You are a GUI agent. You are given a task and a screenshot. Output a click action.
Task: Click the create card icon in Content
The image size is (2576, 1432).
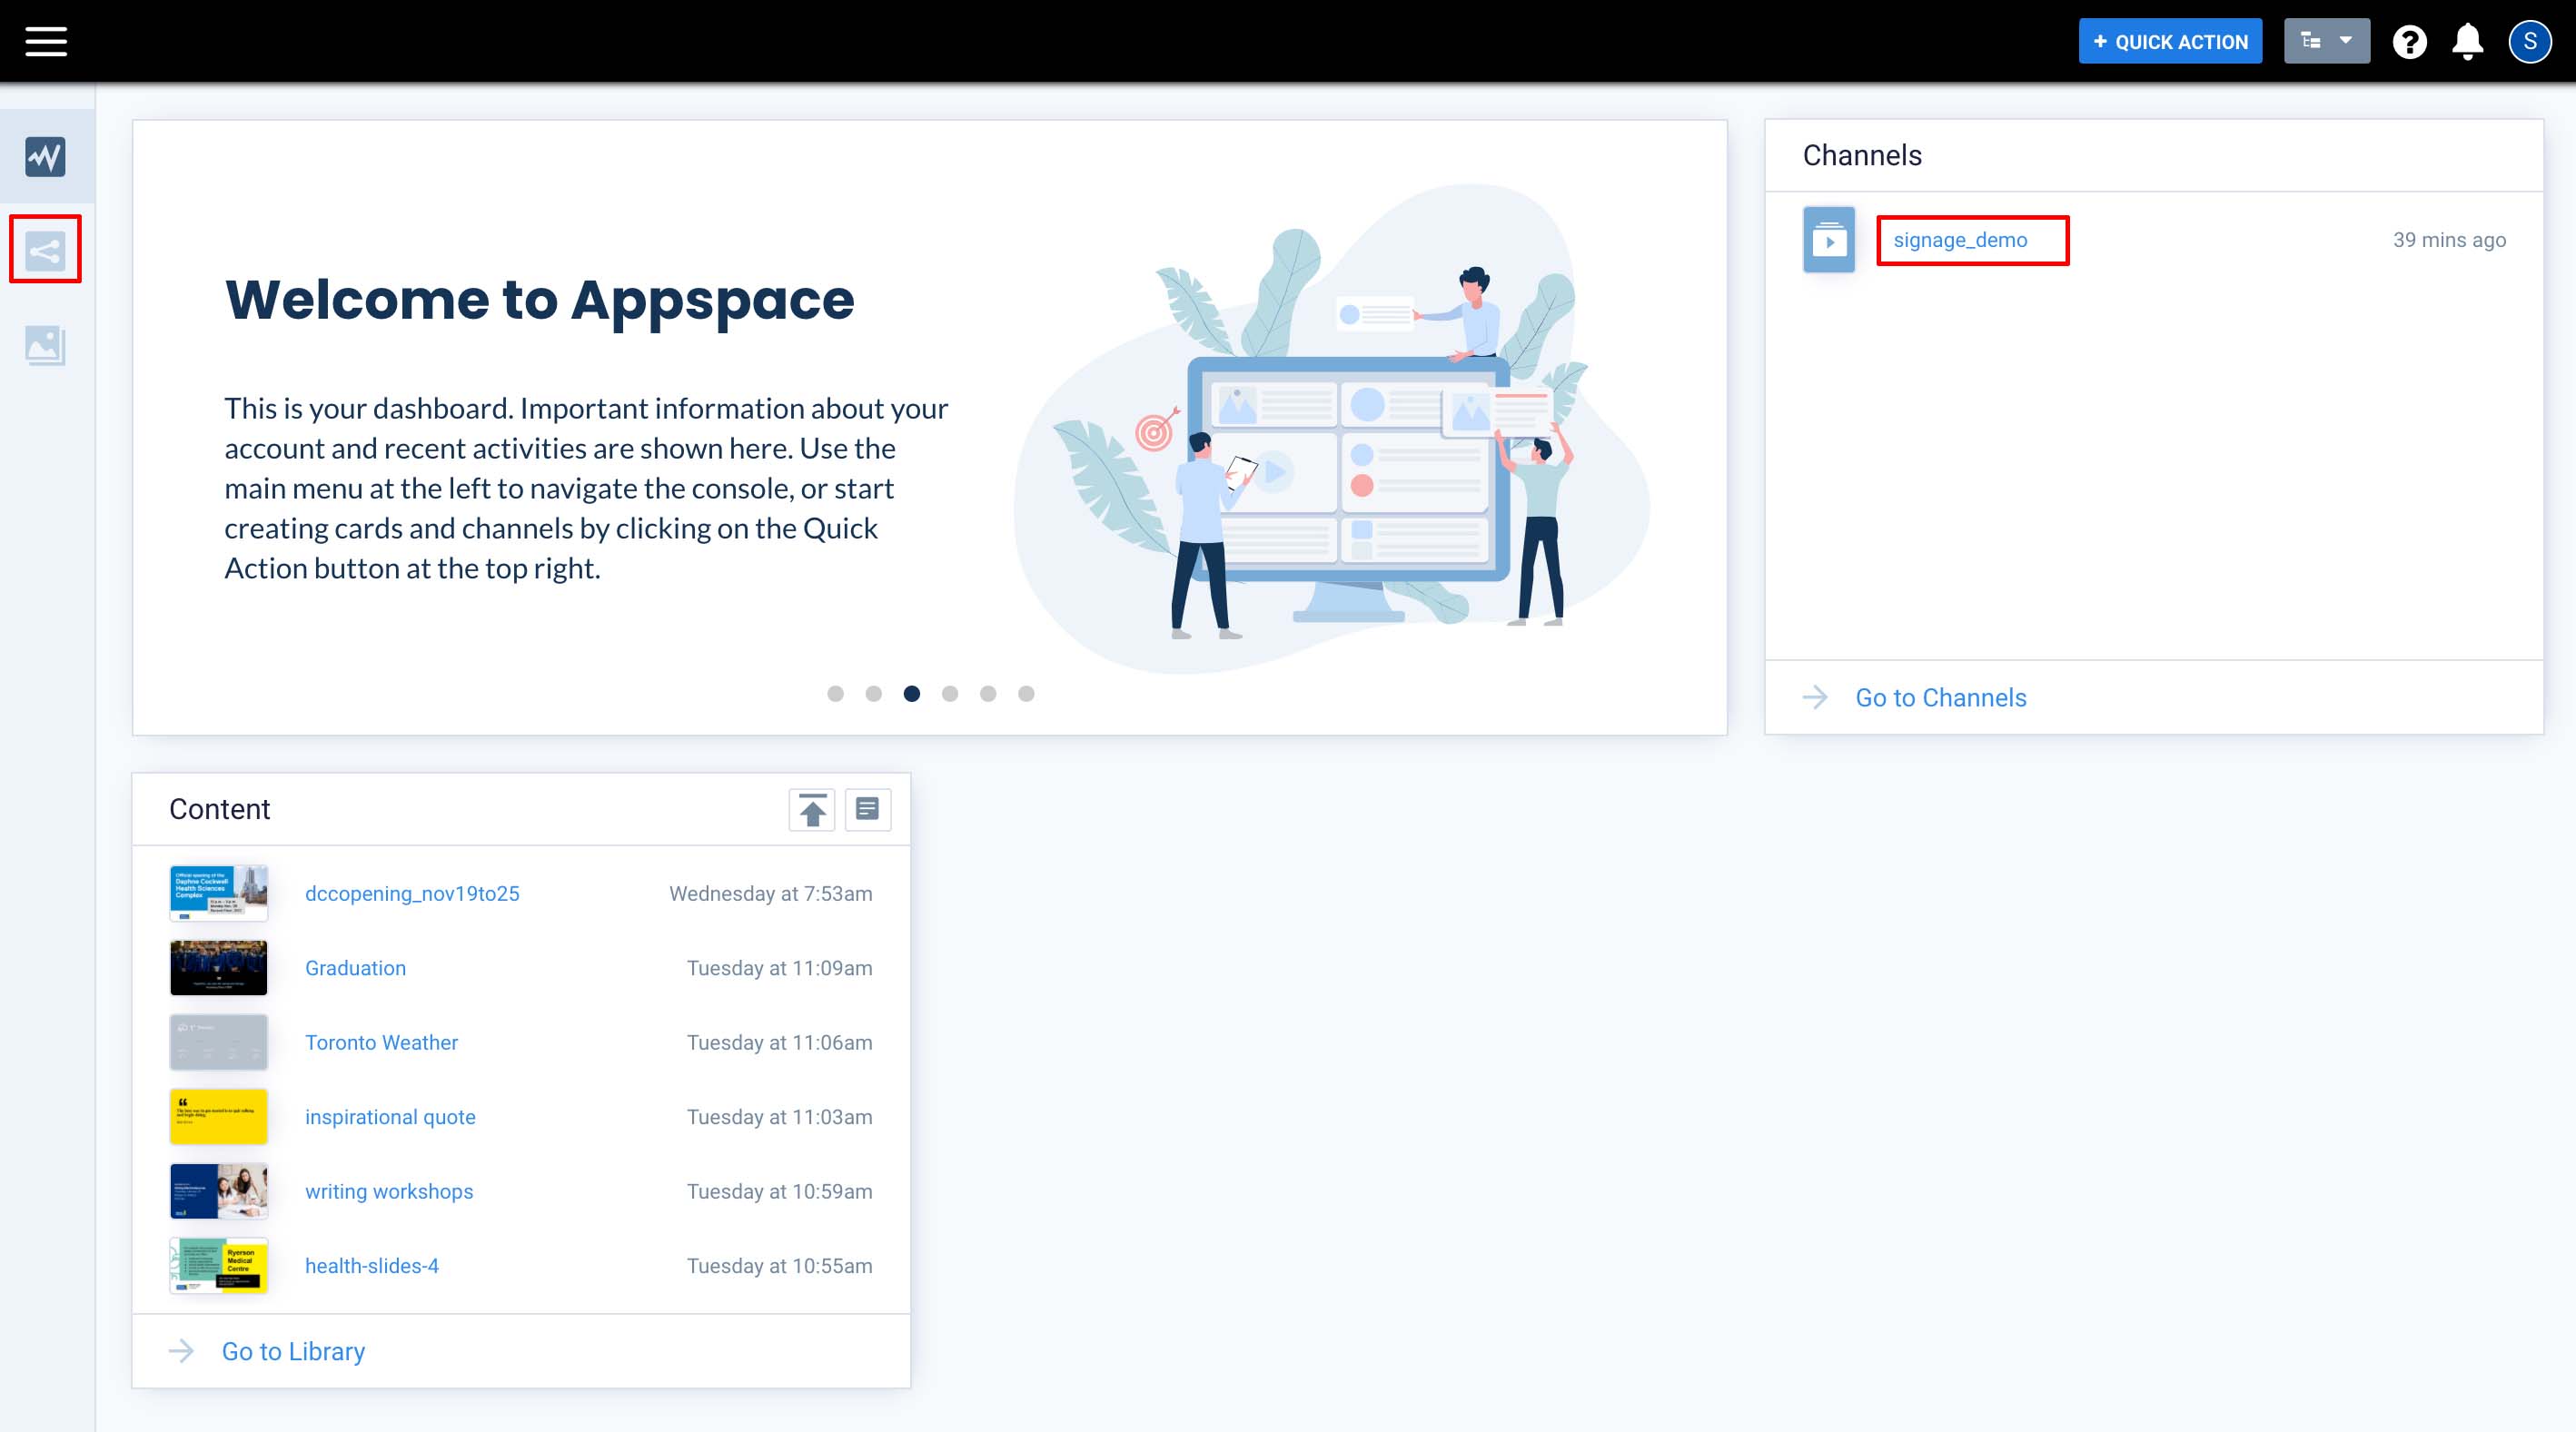[x=867, y=809]
